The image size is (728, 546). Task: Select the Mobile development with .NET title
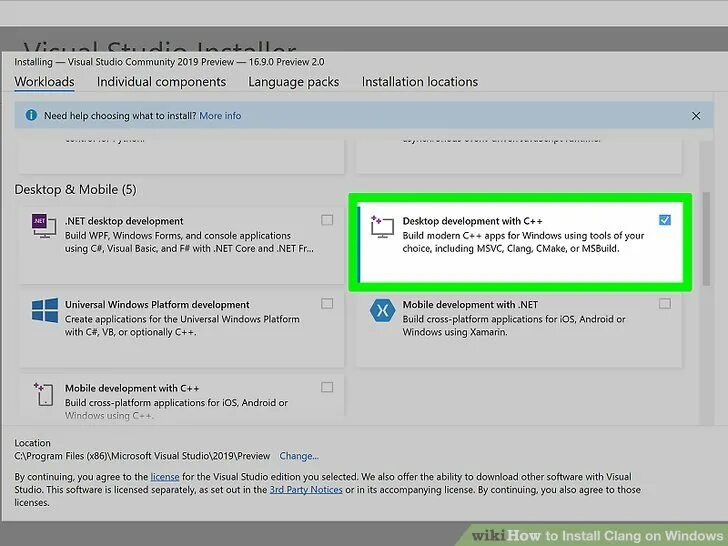[470, 305]
